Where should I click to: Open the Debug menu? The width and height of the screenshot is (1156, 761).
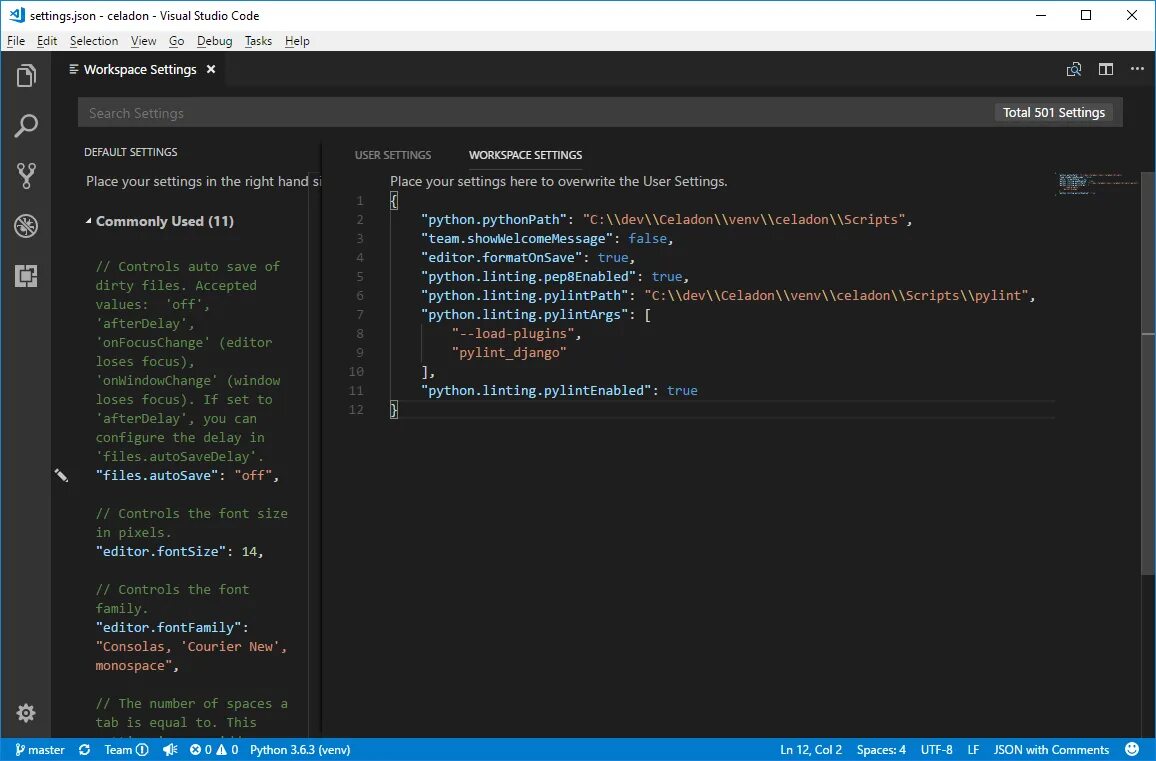pos(215,41)
